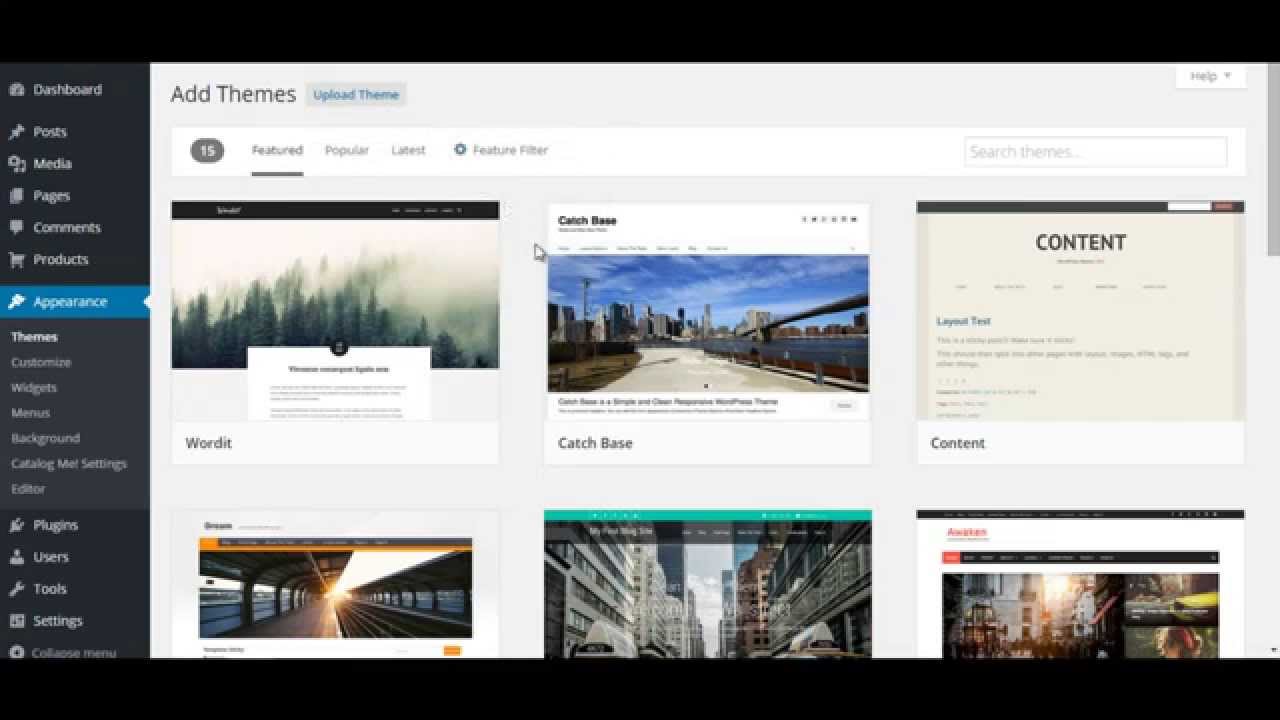The height and width of the screenshot is (720, 1280).
Task: Click the Wordit theme name
Action: (x=208, y=443)
